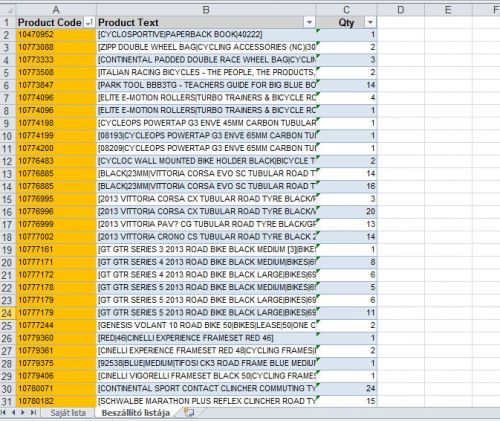Click the next-sheet navigation arrow
500x421 pixels.
click(23, 413)
